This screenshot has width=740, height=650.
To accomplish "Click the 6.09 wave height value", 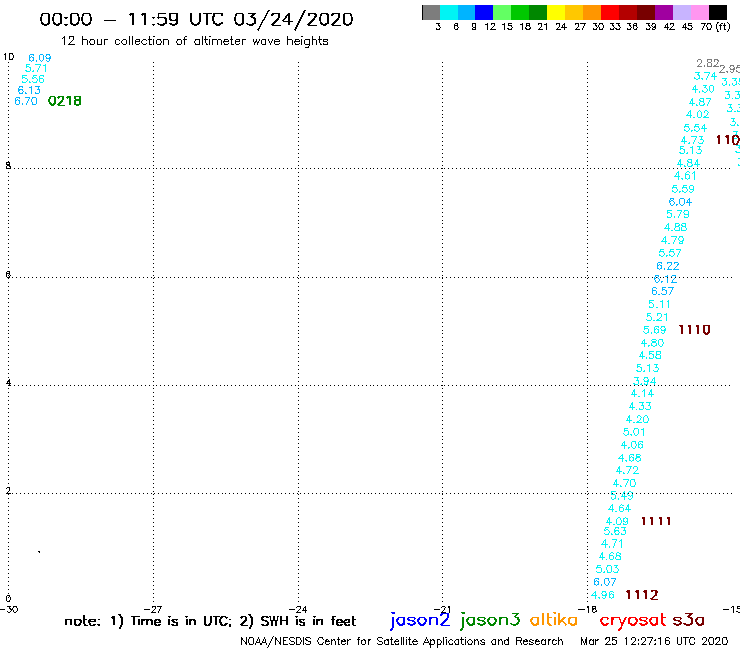I will [x=40, y=58].
